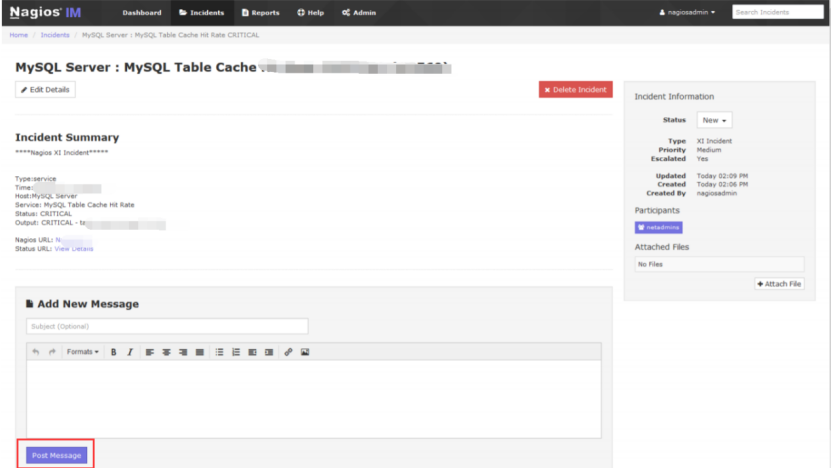Click the Edit Details button
This screenshot has height=468, width=831.
pos(45,90)
